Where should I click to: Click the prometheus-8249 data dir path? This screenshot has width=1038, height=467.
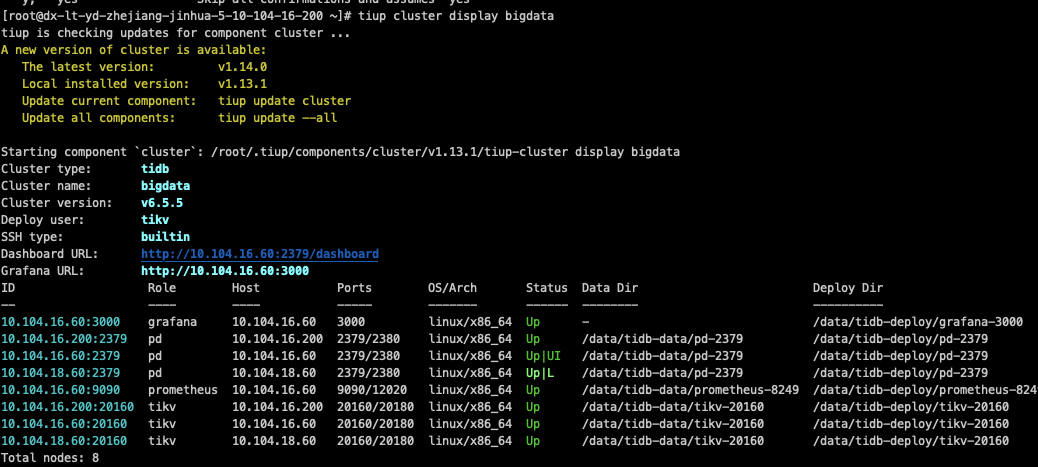(690, 390)
